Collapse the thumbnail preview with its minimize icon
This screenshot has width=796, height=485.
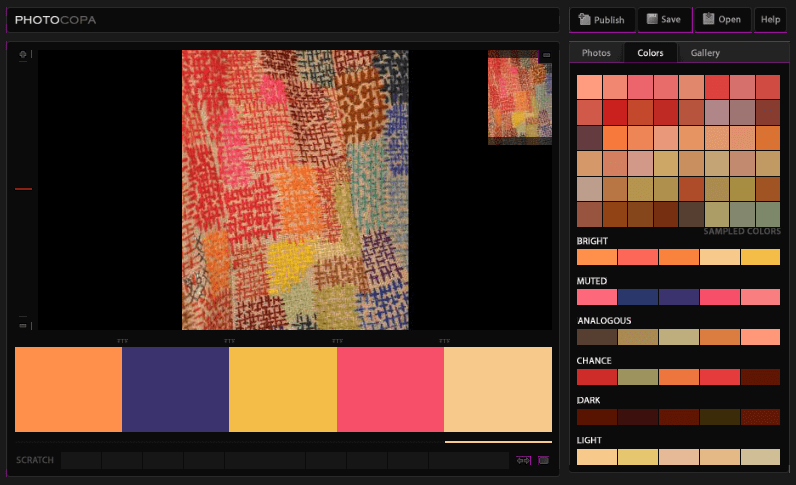tap(546, 56)
